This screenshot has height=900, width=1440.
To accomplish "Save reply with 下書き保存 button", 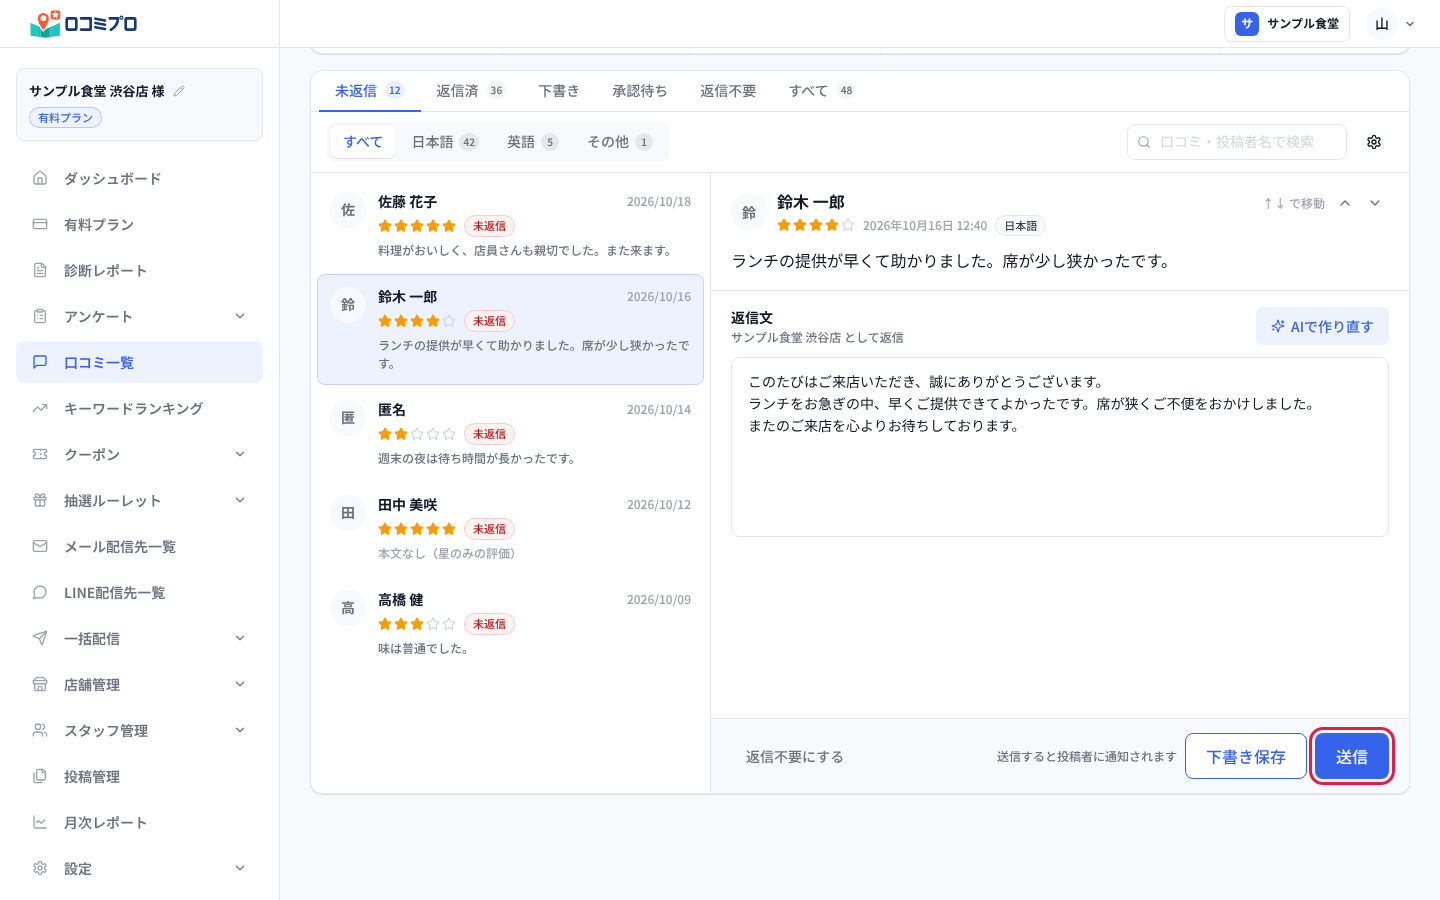I will pos(1246,756).
